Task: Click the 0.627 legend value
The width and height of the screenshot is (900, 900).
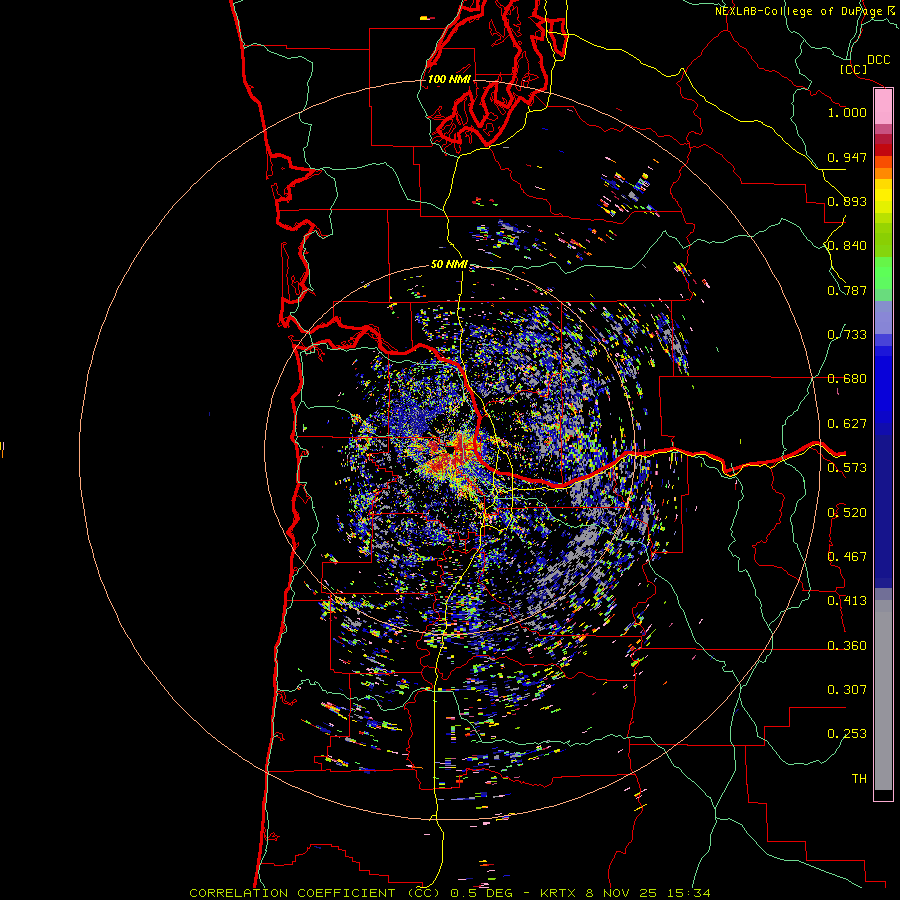Action: point(847,424)
